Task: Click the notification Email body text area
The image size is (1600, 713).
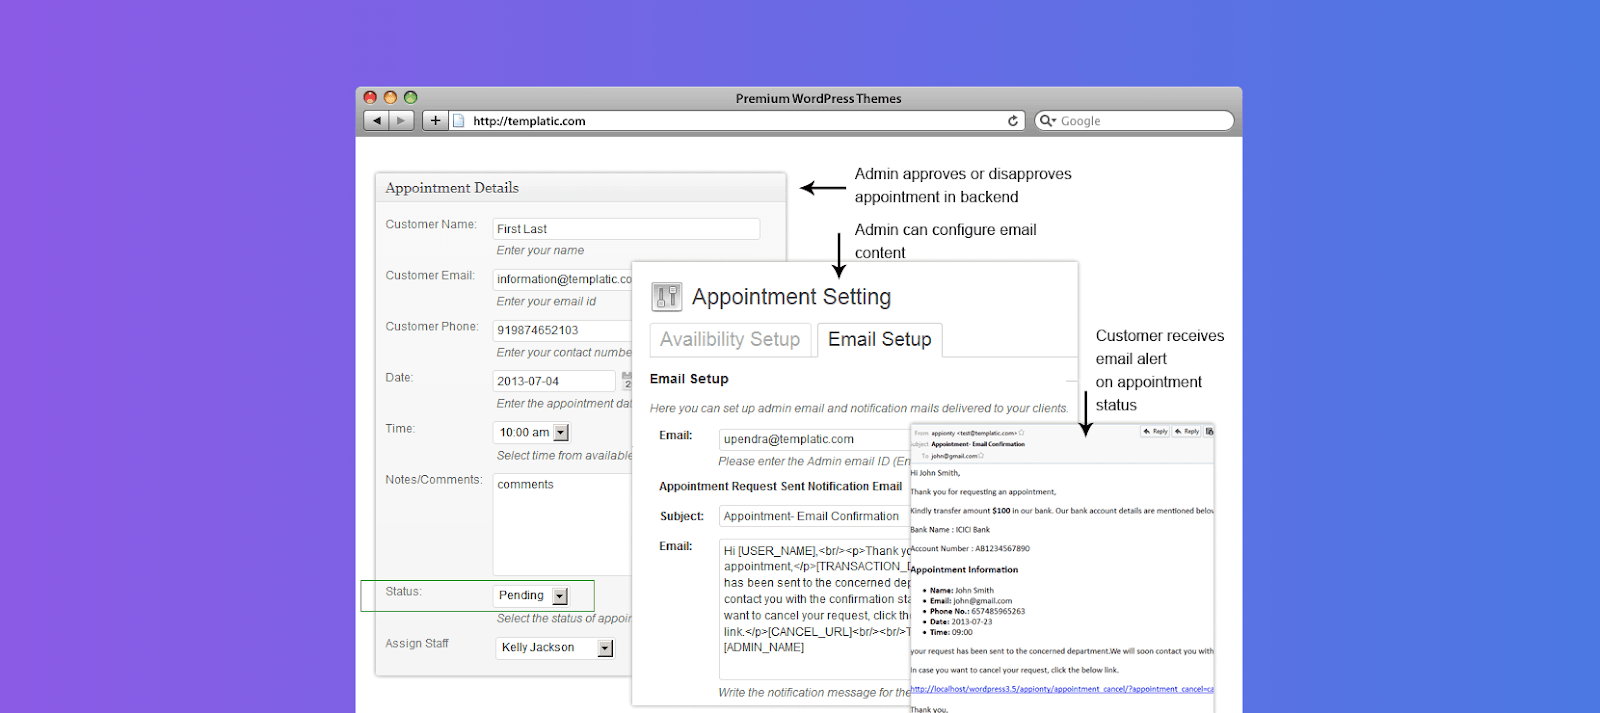Action: 814,609
